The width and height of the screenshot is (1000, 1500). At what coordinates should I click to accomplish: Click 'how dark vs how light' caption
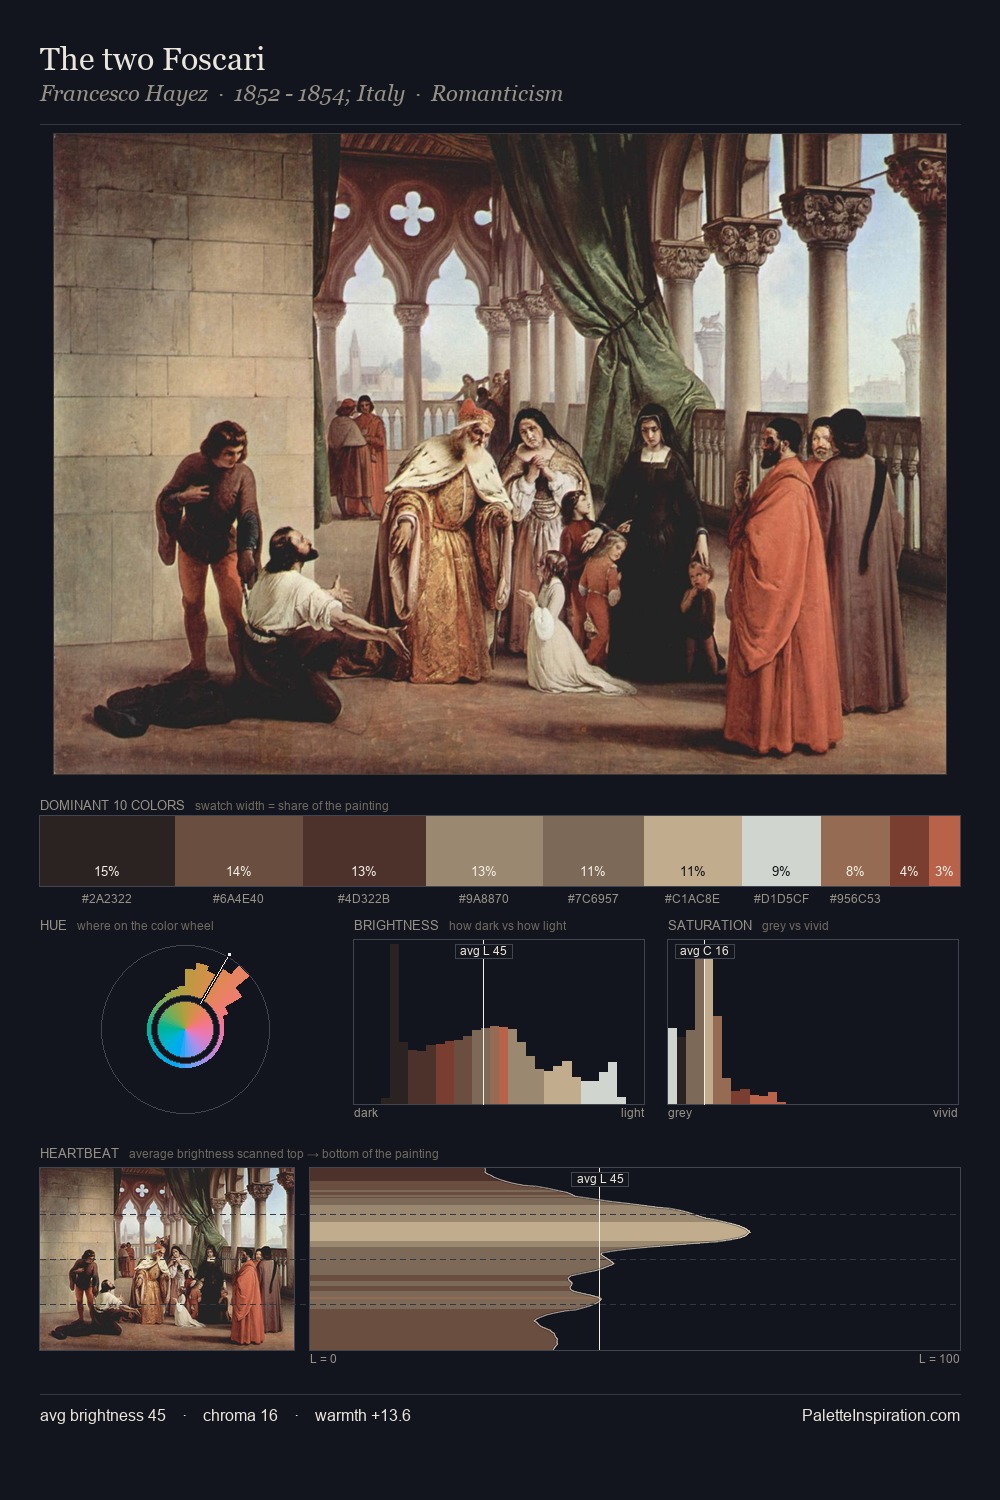coord(507,926)
